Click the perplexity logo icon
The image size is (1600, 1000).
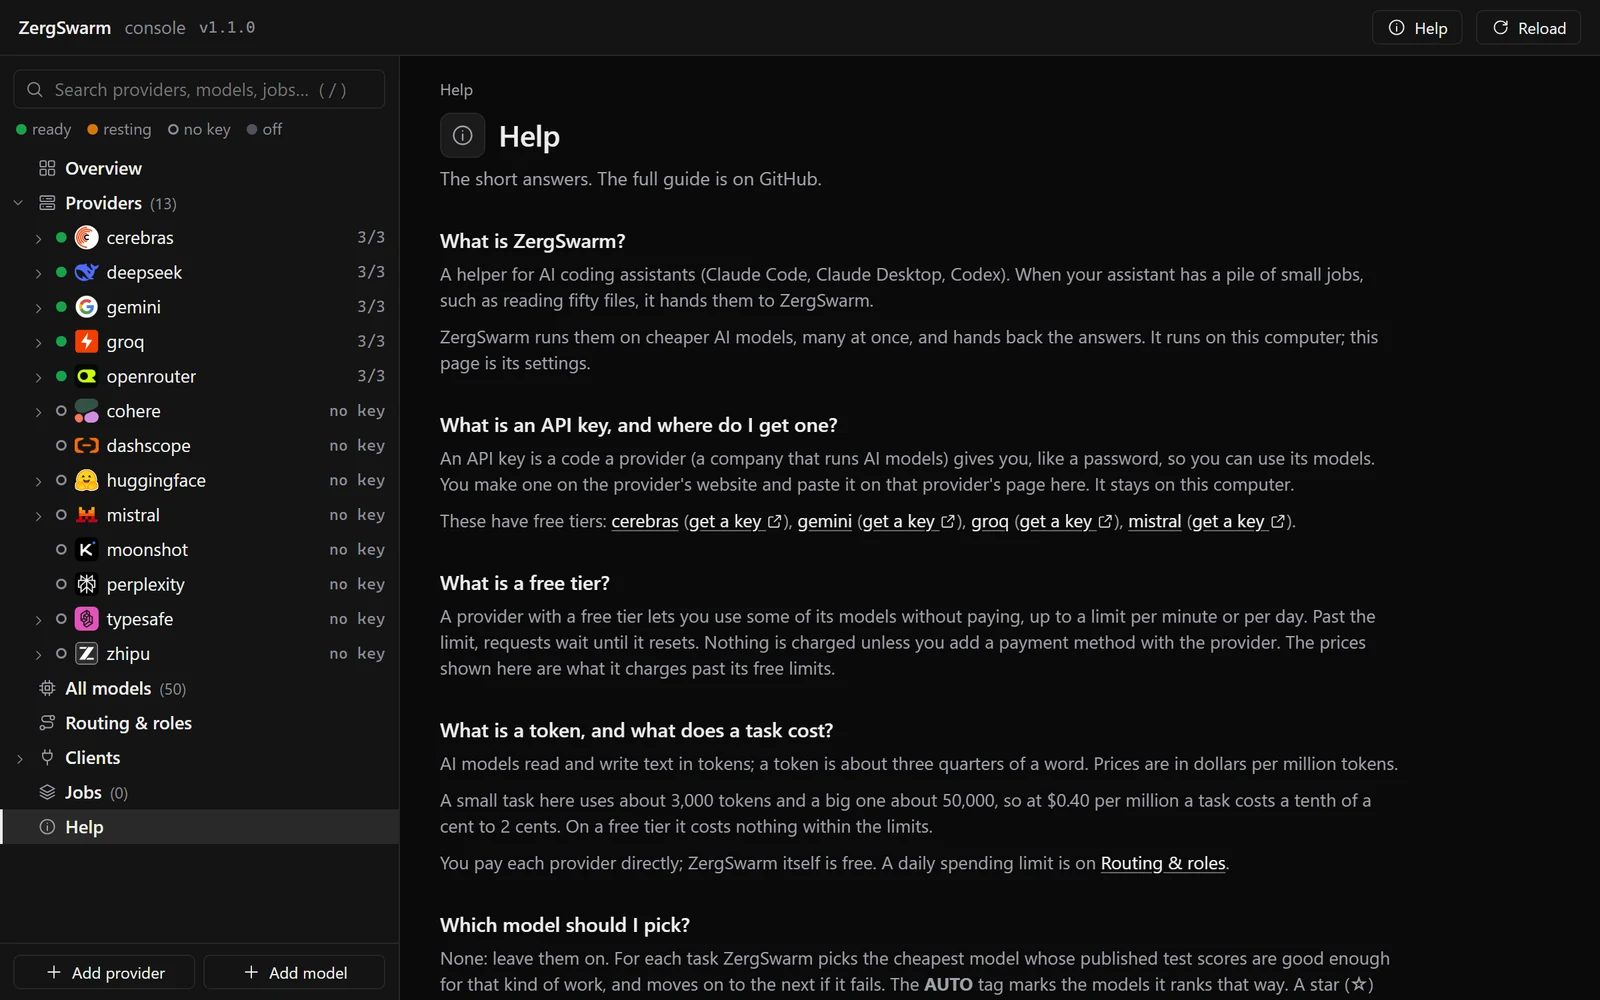(x=87, y=584)
